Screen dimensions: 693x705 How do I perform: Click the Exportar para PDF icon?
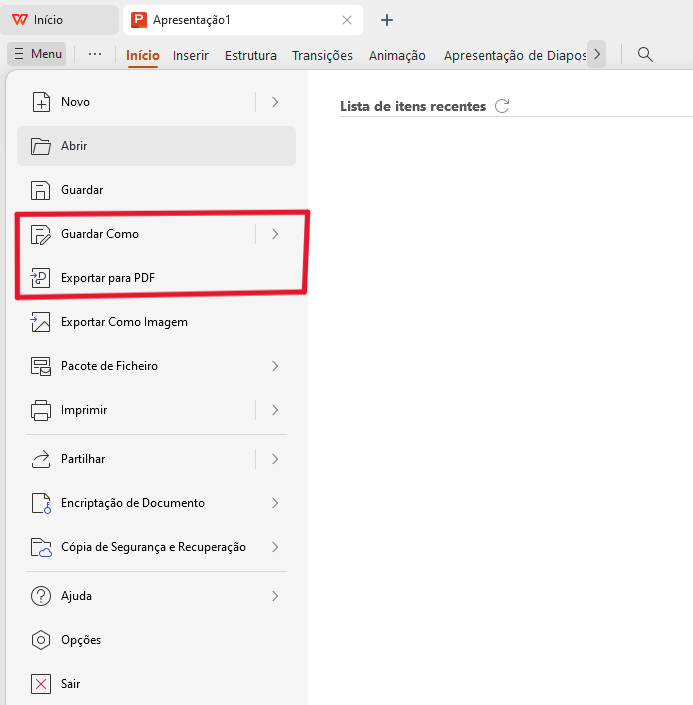(x=40, y=278)
